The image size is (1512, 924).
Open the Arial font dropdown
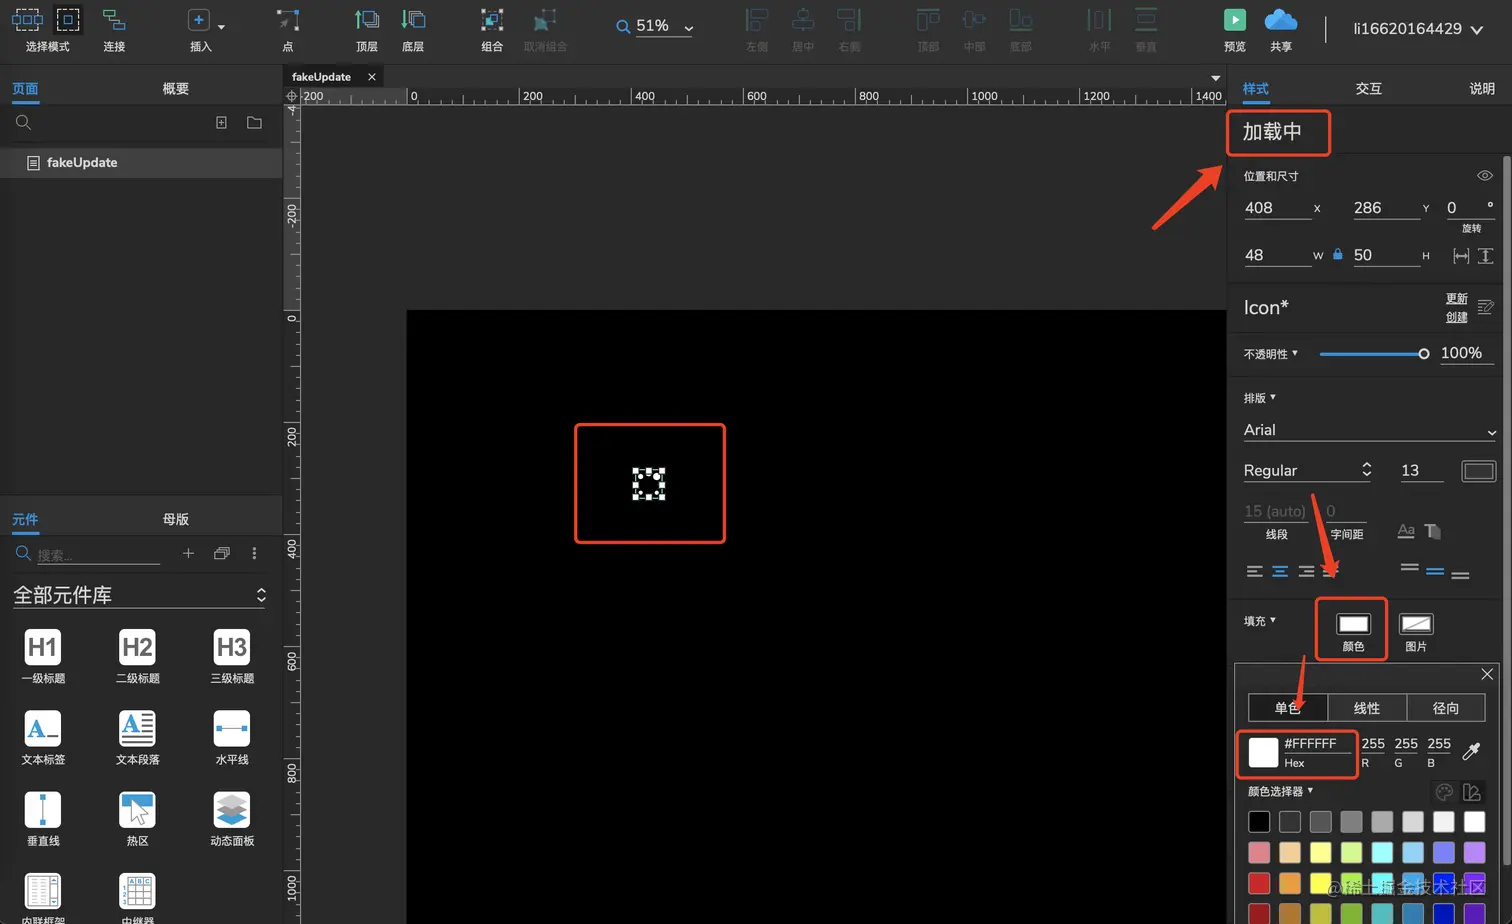[1369, 430]
